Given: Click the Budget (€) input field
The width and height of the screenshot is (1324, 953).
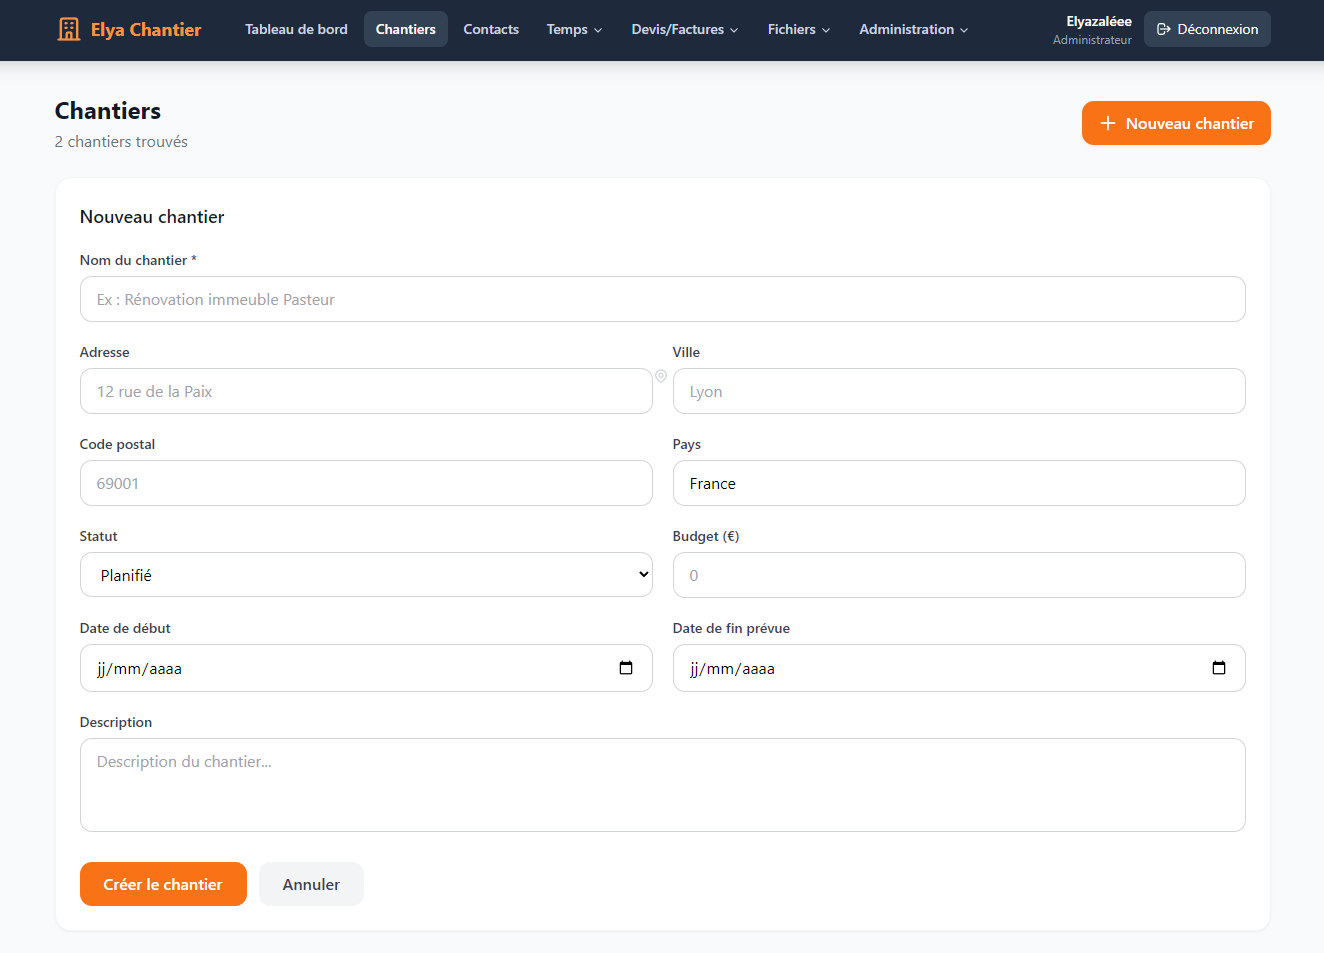Looking at the screenshot, I should tap(958, 575).
